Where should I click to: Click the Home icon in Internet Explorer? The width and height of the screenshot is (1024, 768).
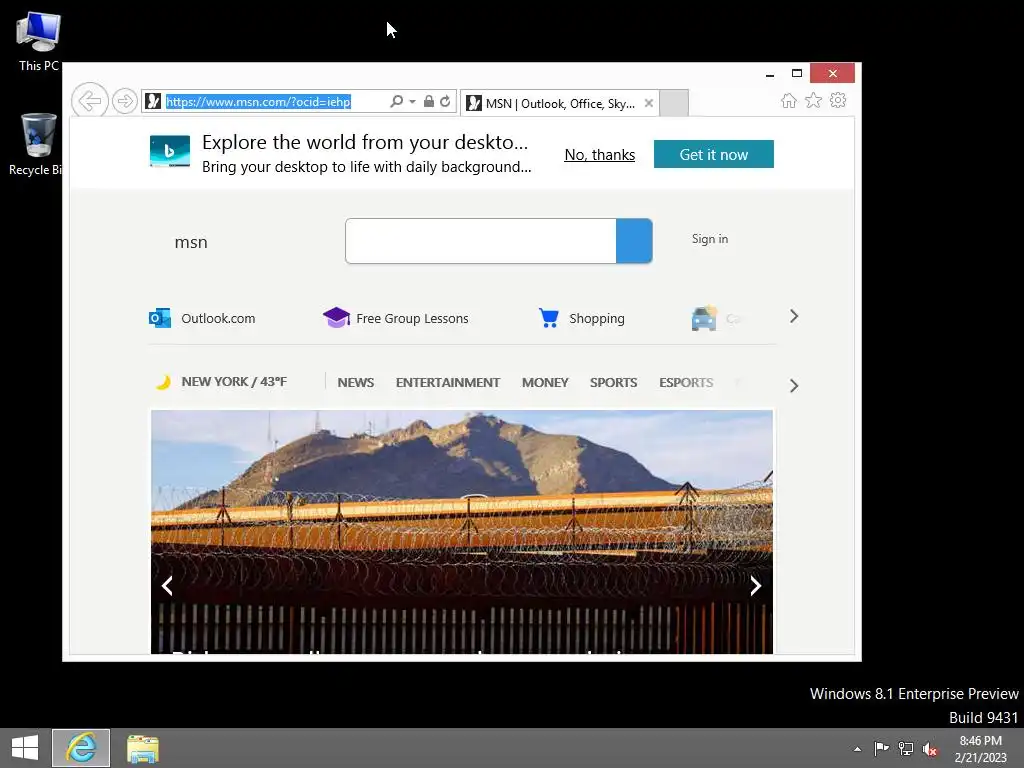[x=789, y=101]
